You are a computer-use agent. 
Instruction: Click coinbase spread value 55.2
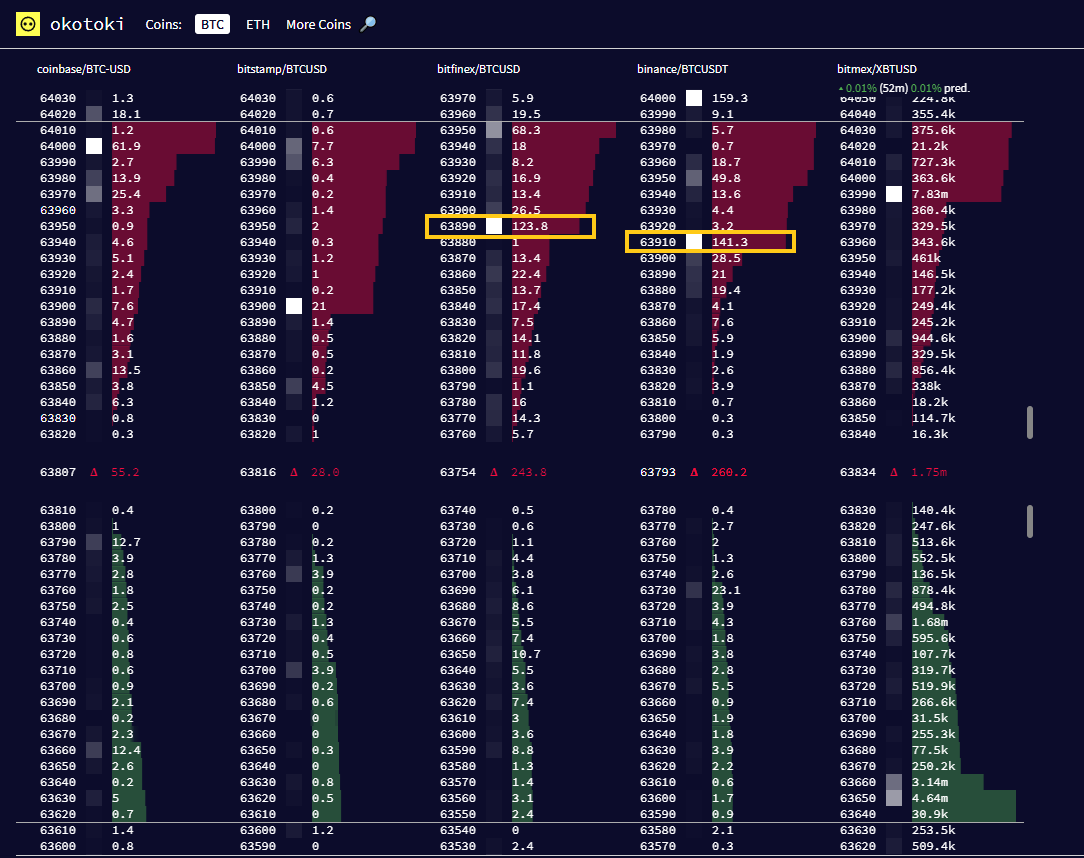click(x=125, y=472)
